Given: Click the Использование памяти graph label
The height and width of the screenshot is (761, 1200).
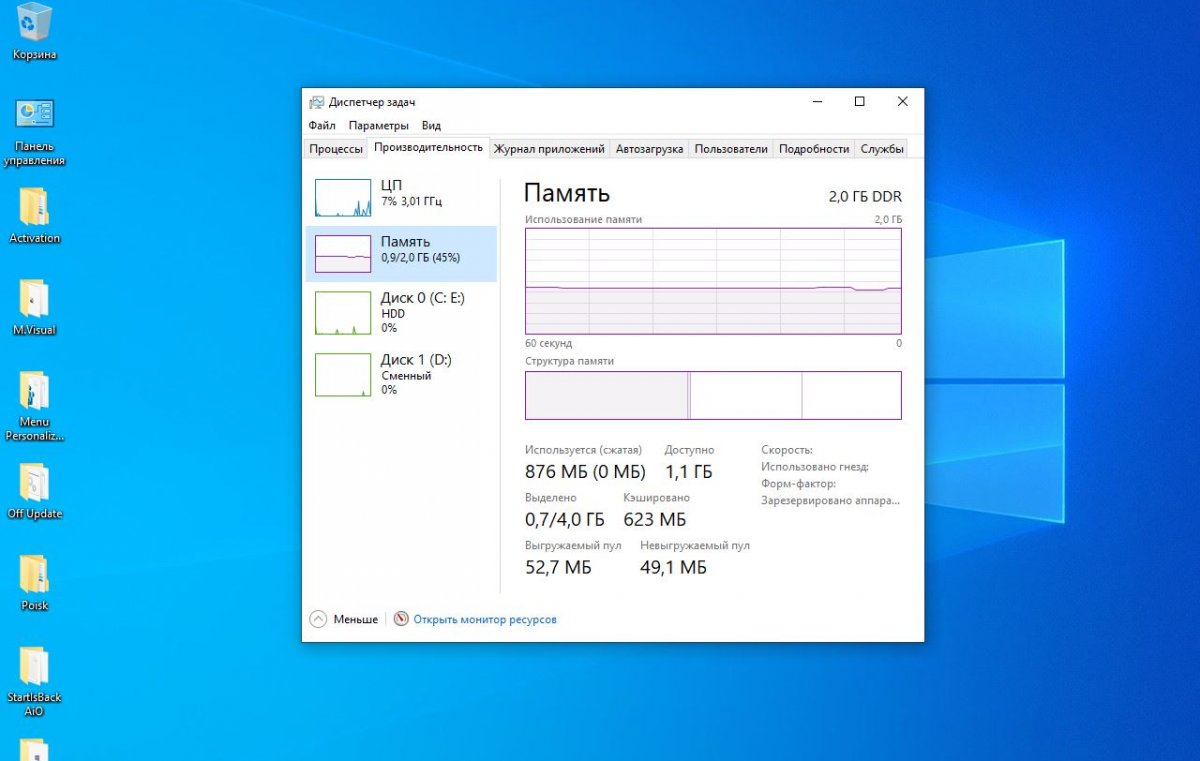Looking at the screenshot, I should (x=584, y=219).
